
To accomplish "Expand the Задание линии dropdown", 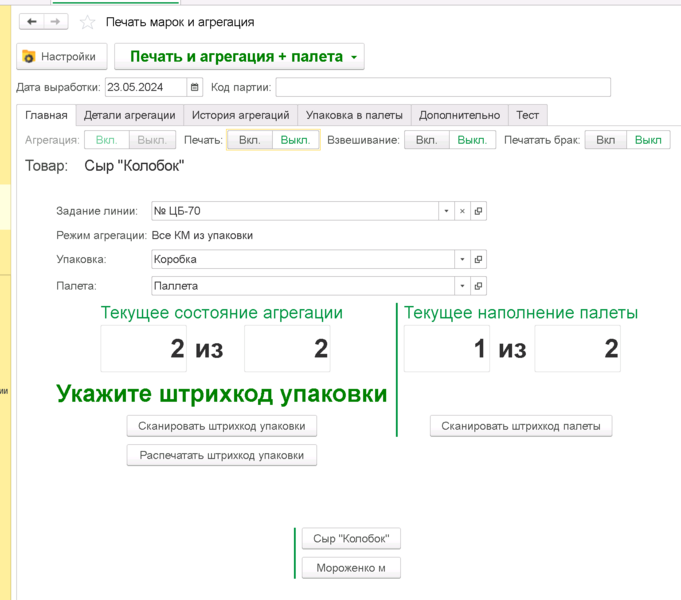I will coord(445,211).
